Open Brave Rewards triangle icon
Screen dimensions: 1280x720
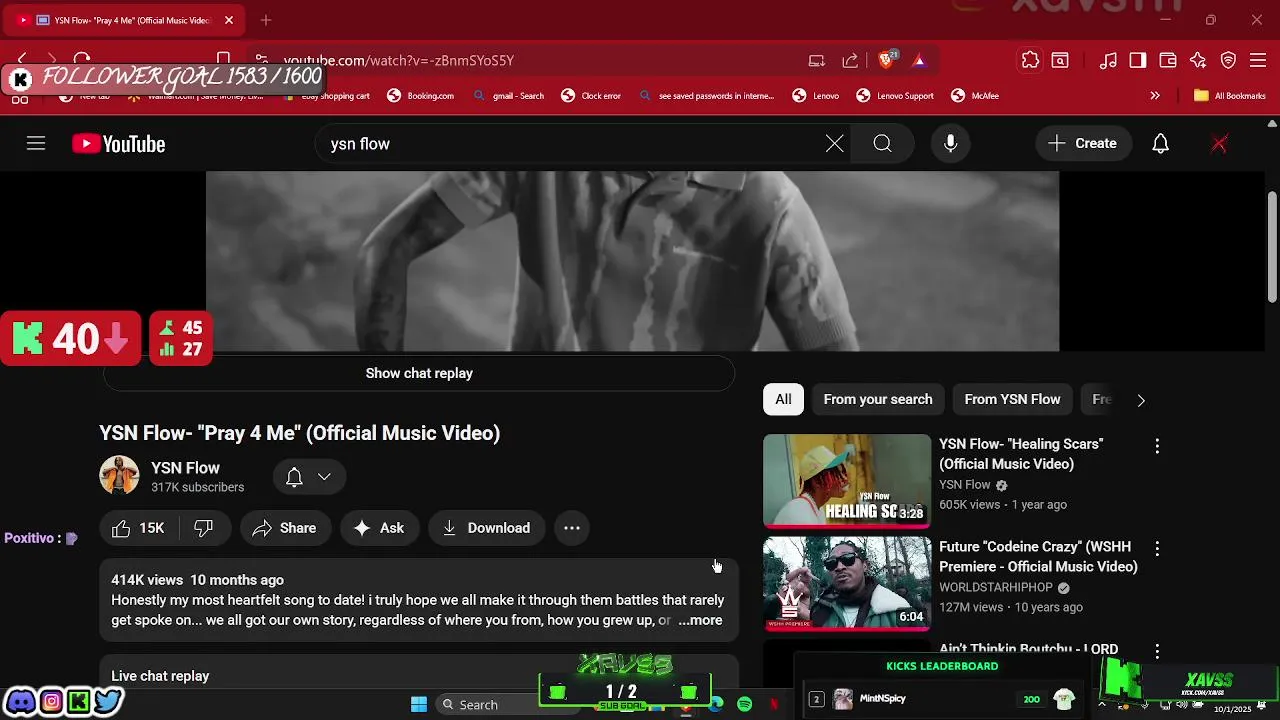(x=919, y=60)
